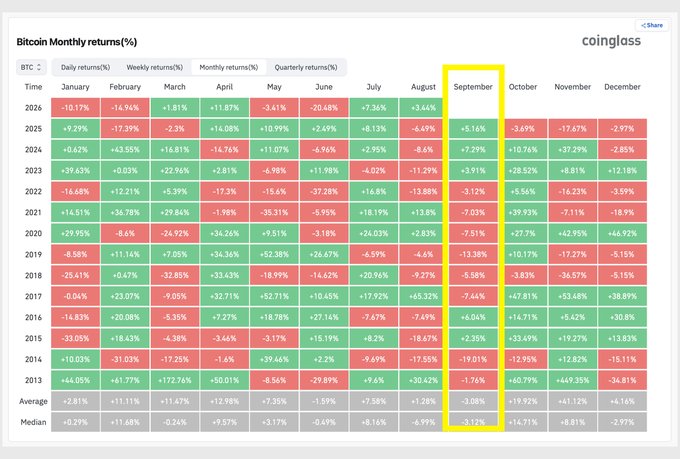680x459 pixels.
Task: Click the April column header
Action: (x=225, y=87)
